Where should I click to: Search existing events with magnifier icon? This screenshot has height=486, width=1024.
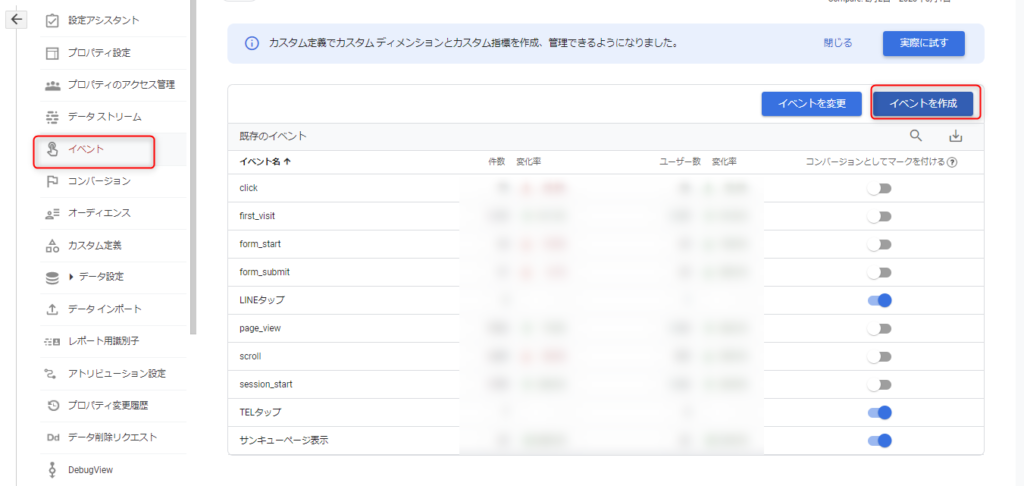916,136
